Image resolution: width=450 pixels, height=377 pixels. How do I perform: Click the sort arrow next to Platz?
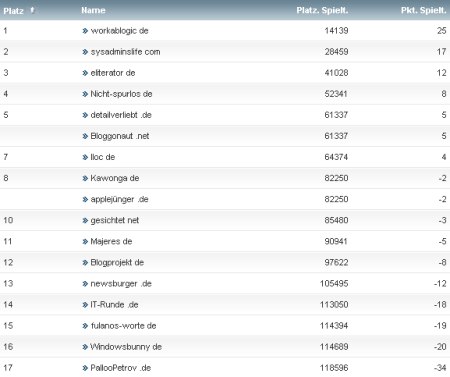[32, 10]
